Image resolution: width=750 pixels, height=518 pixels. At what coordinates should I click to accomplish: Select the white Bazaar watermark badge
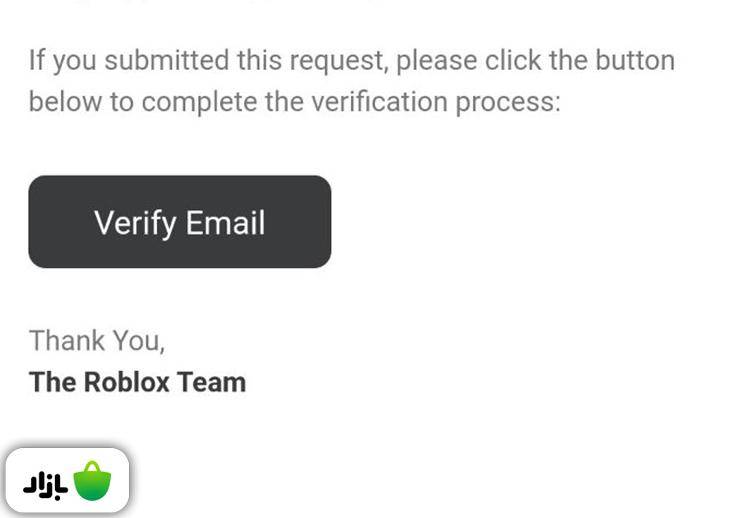(67, 481)
